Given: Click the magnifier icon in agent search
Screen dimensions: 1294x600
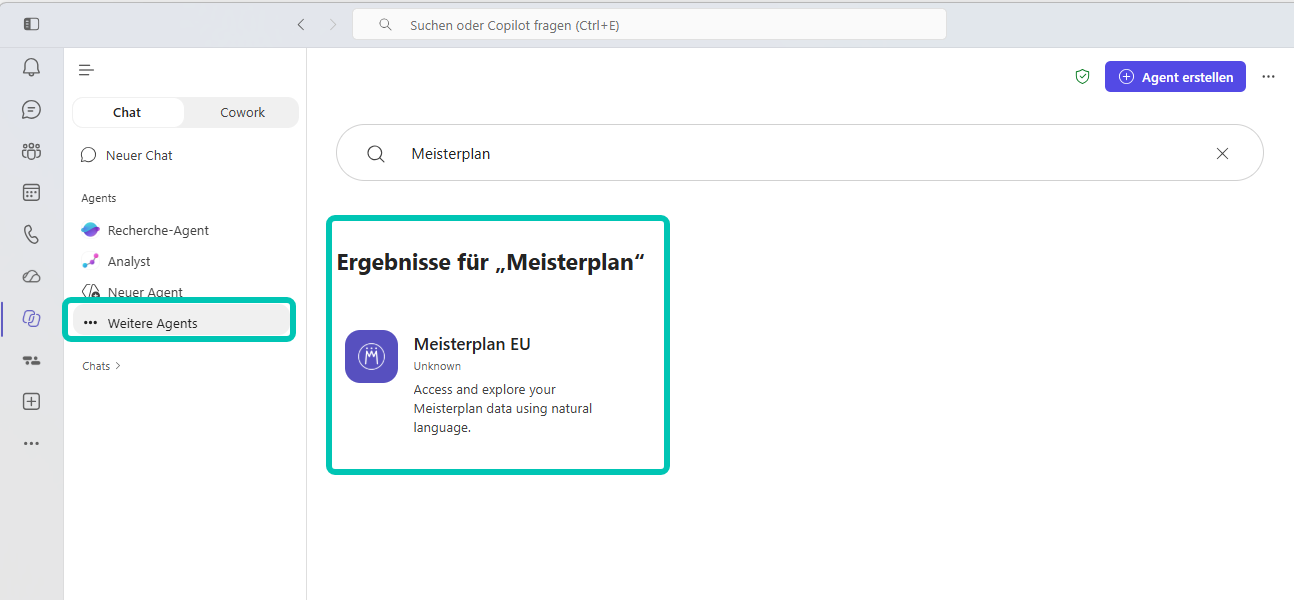Looking at the screenshot, I should (376, 154).
